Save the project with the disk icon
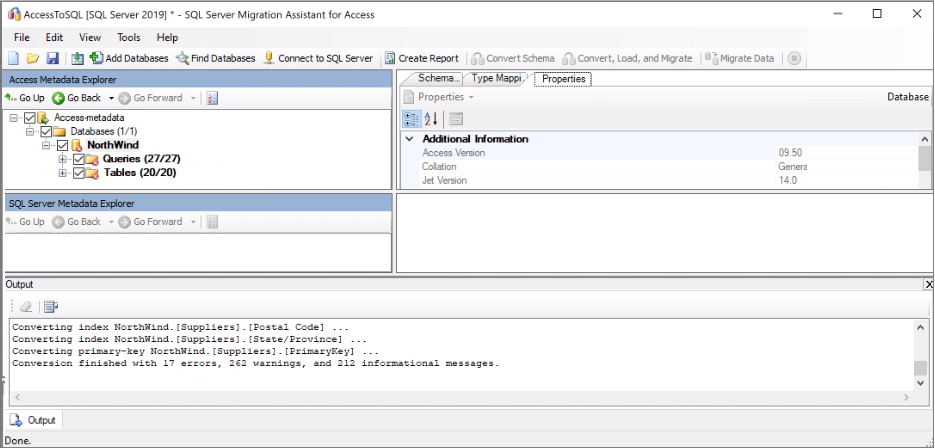The width and height of the screenshot is (935, 448). pyautogui.click(x=52, y=59)
